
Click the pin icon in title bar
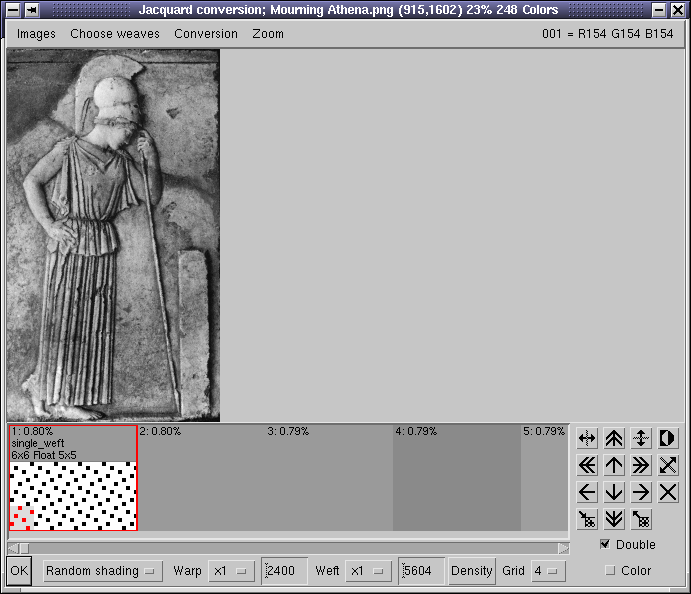(32, 10)
